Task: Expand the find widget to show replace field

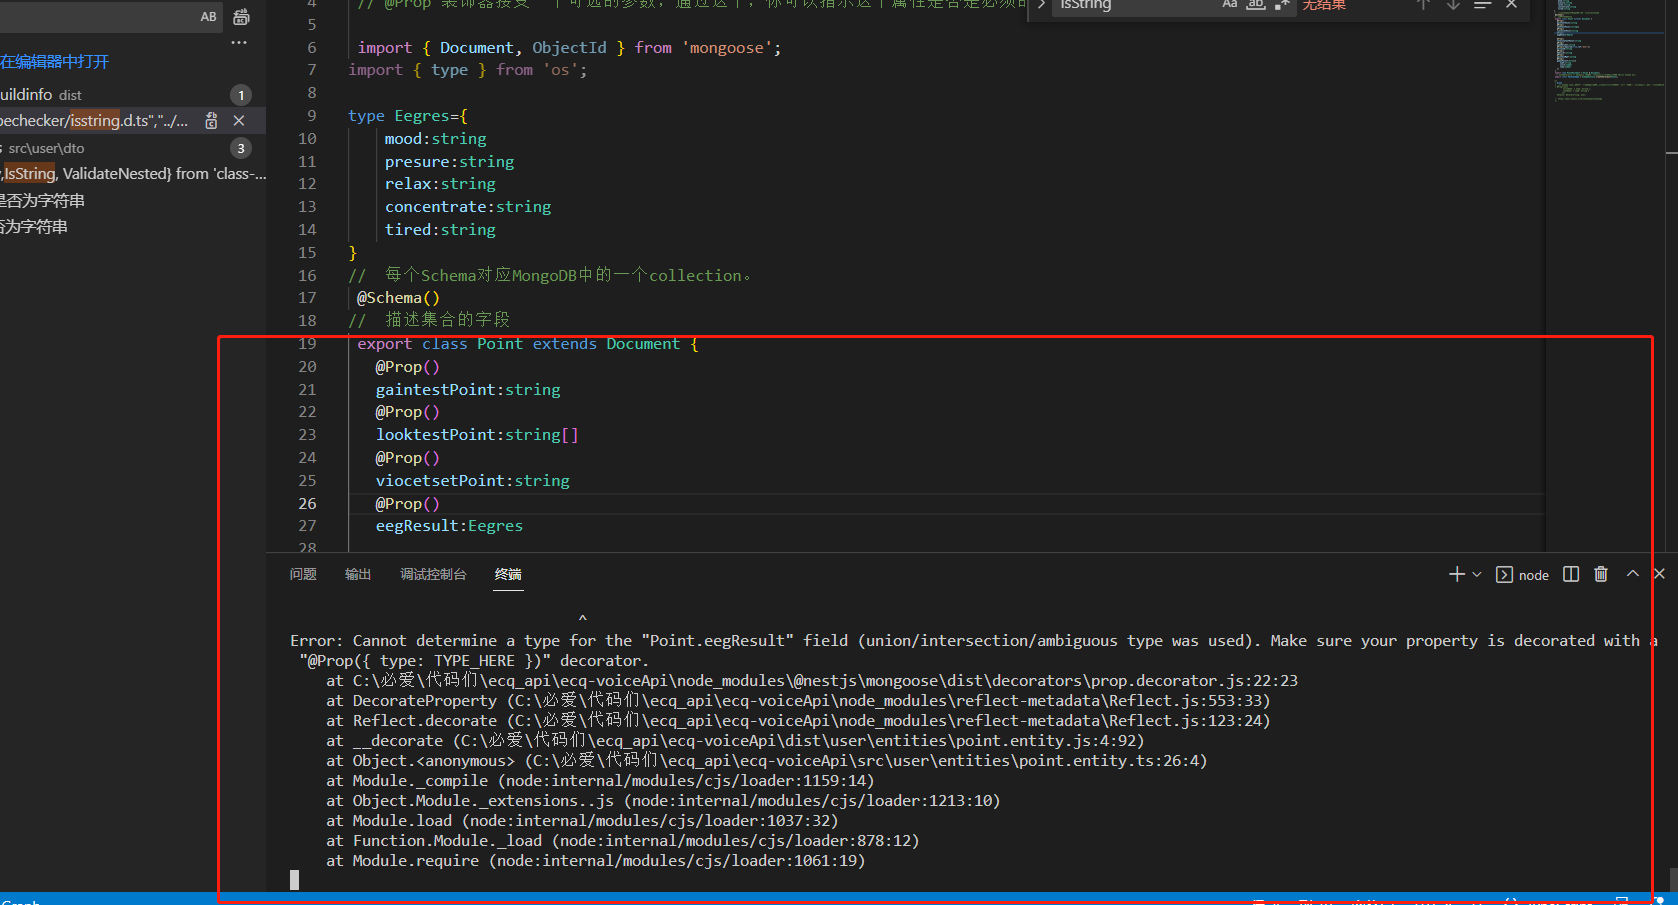Action: [x=1040, y=6]
